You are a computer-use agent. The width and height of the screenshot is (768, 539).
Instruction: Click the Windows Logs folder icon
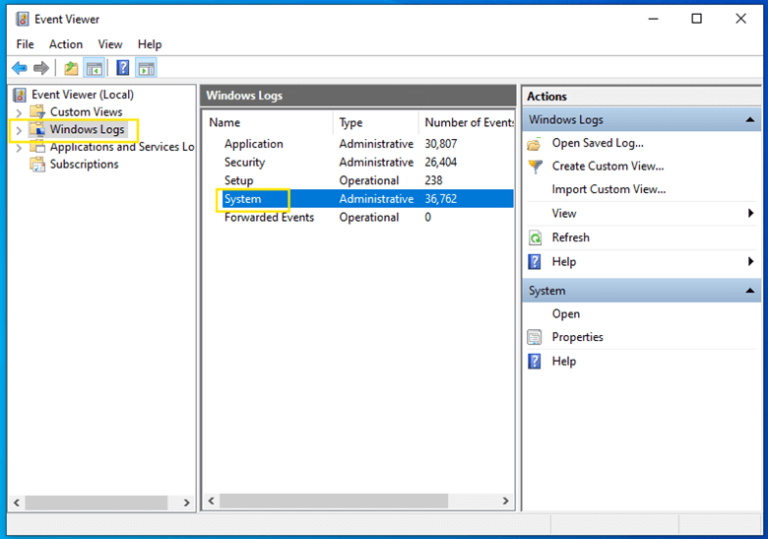click(x=37, y=129)
